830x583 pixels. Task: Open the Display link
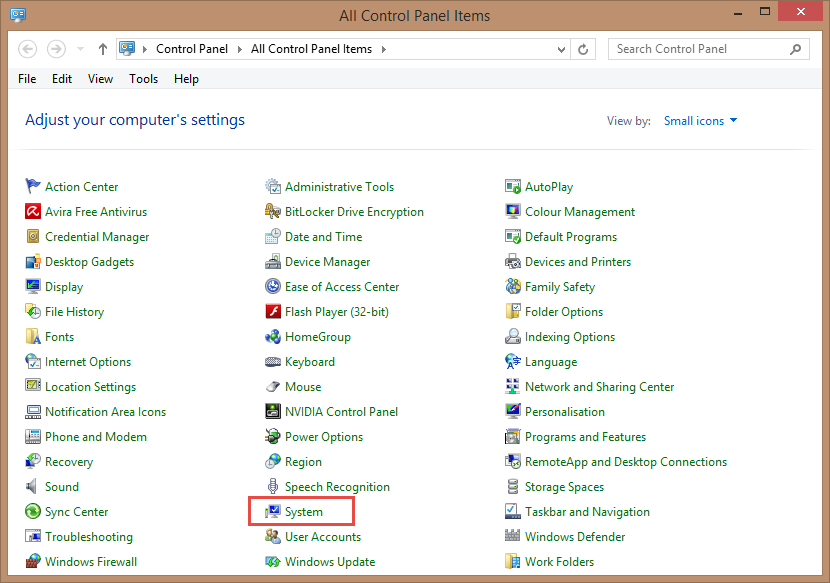(x=64, y=287)
